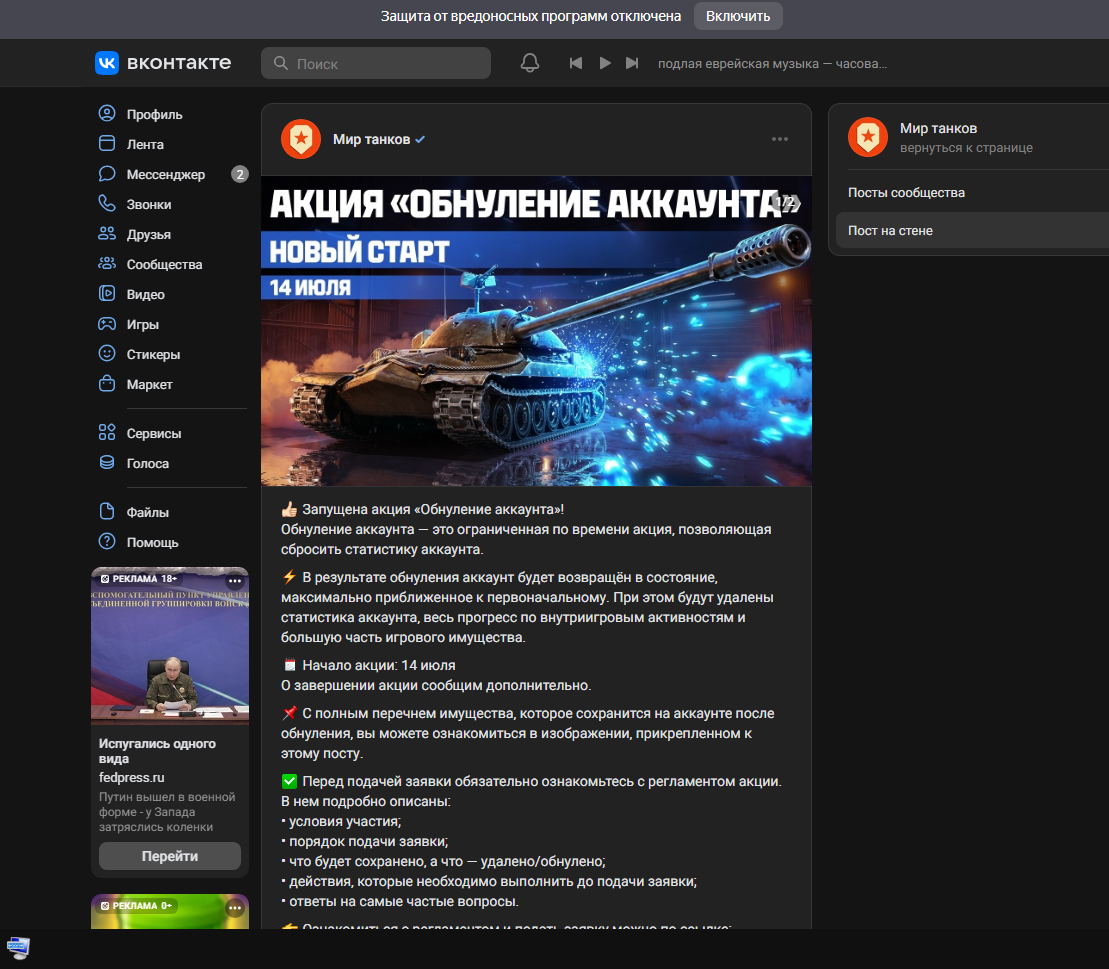Click the Игры gamepad icon
The image size is (1109, 969).
coord(107,324)
